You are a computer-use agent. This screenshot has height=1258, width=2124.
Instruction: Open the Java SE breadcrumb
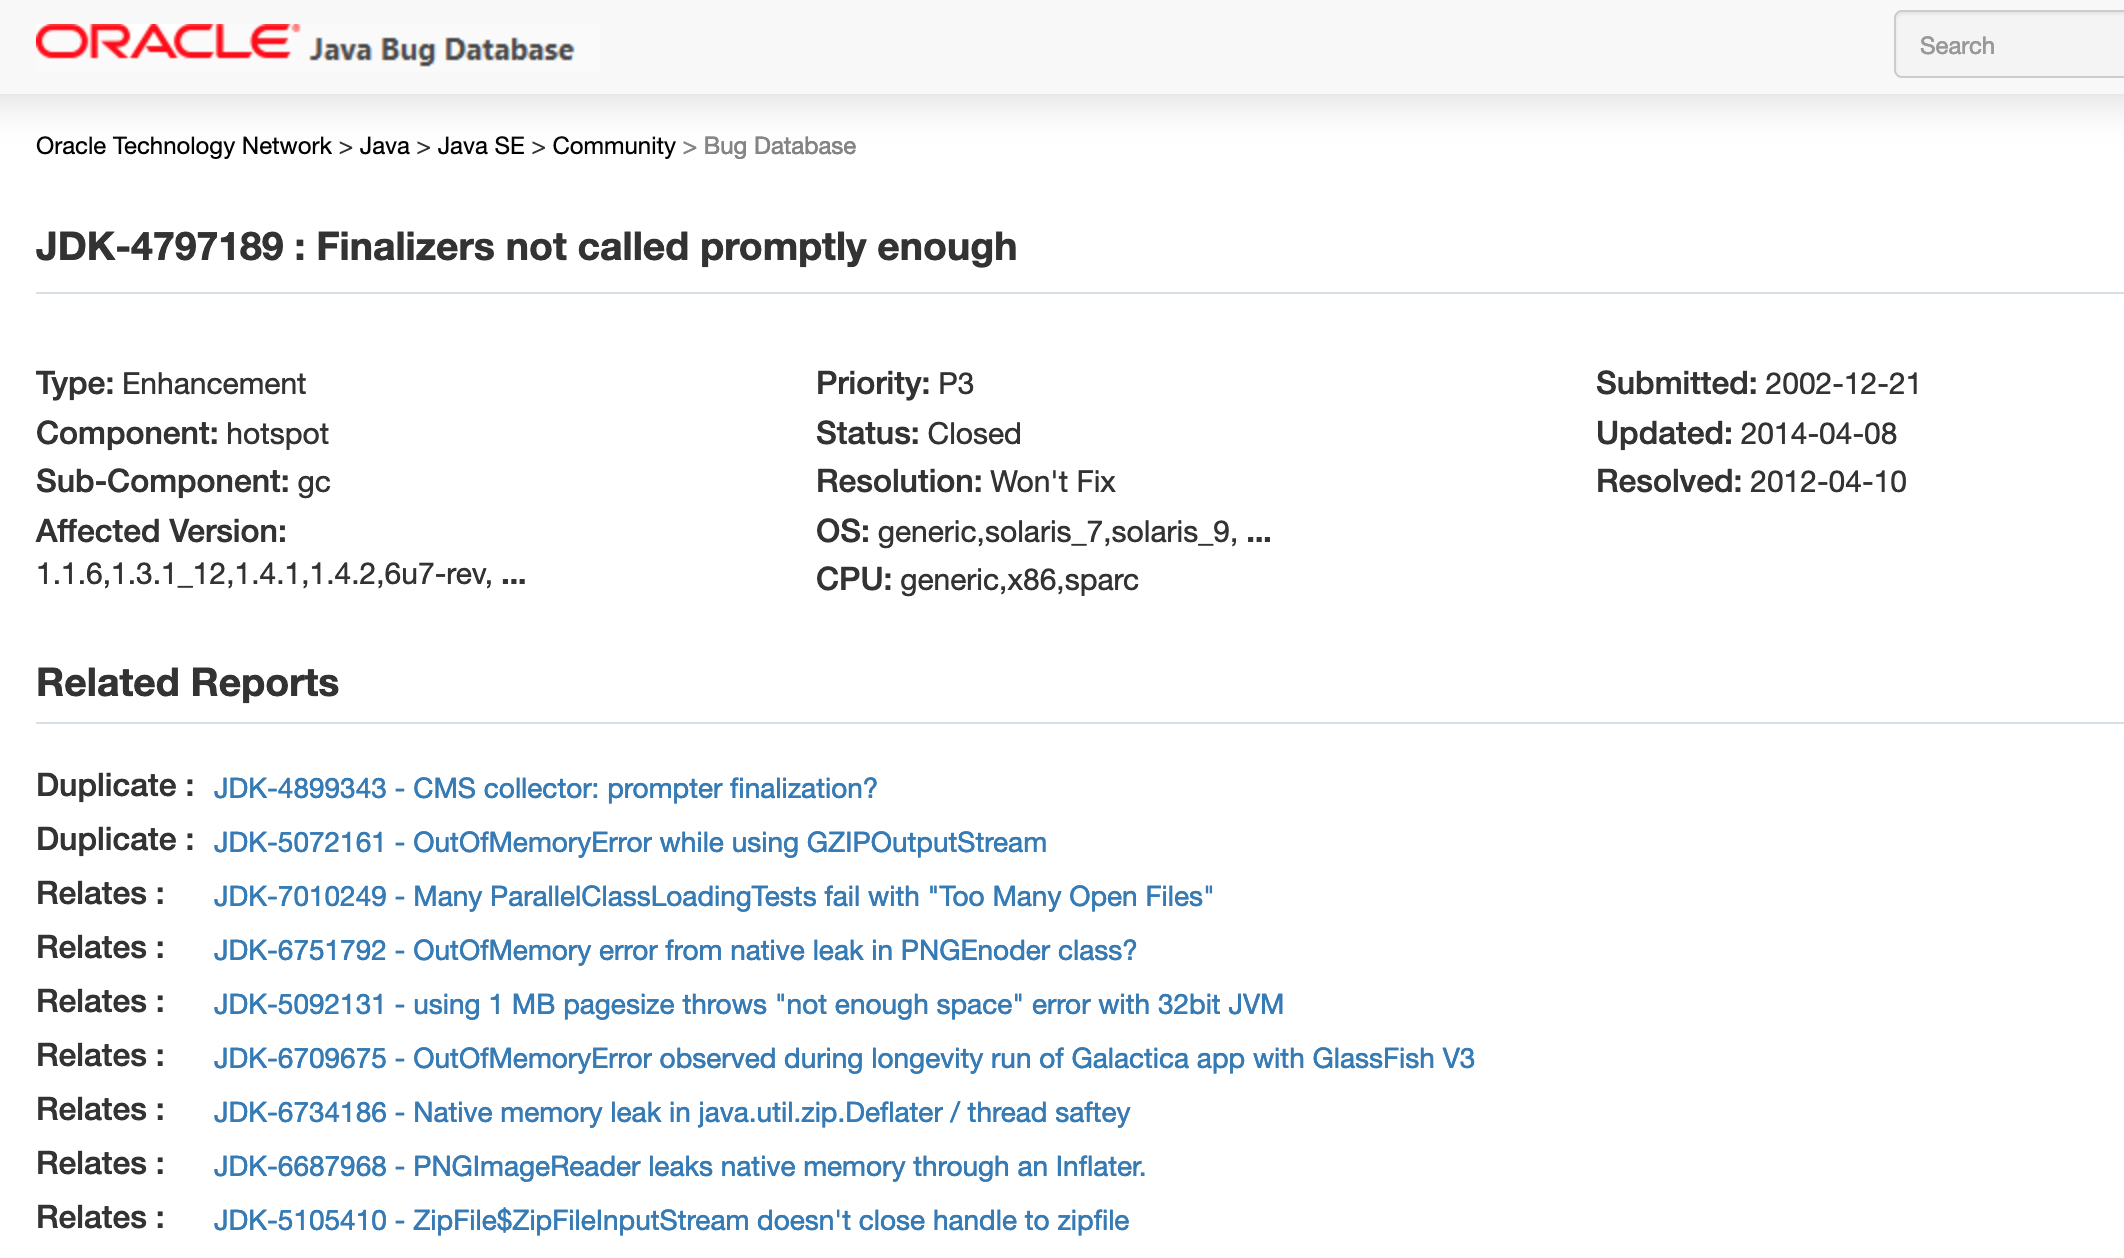click(480, 146)
